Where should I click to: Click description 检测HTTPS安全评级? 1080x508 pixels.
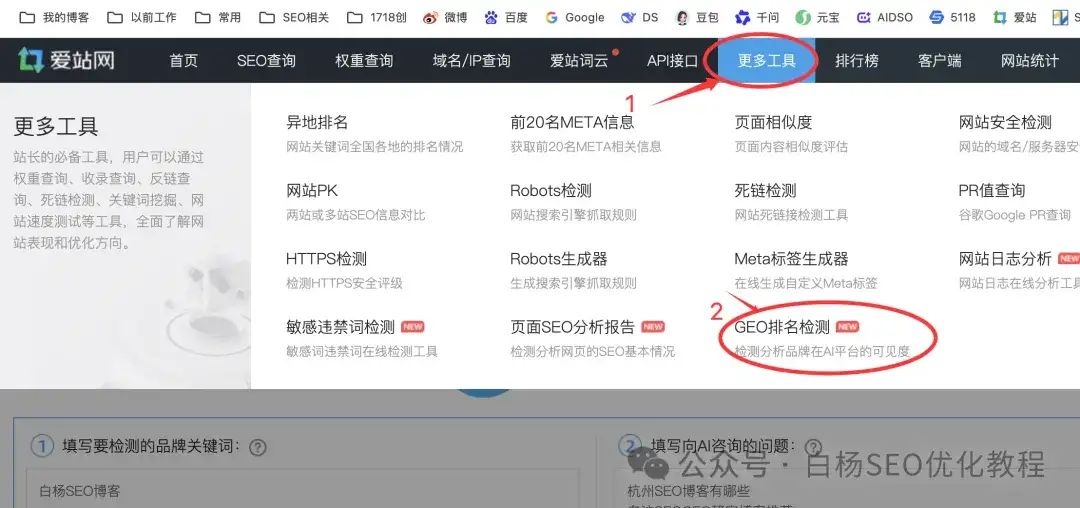[344, 283]
